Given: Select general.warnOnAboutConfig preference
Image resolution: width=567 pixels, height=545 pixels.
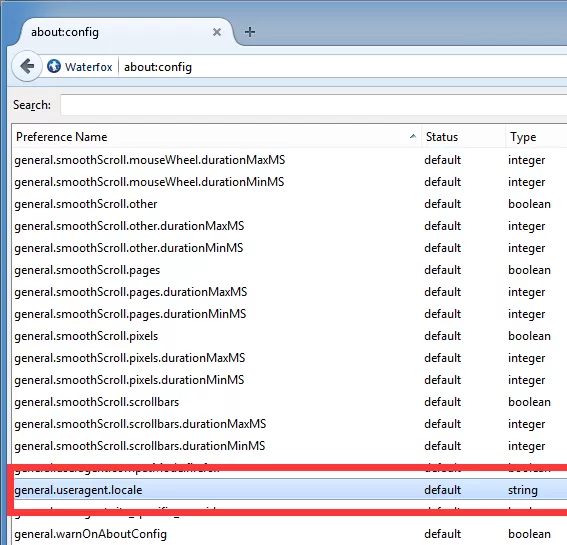Looking at the screenshot, I should tap(290, 534).
